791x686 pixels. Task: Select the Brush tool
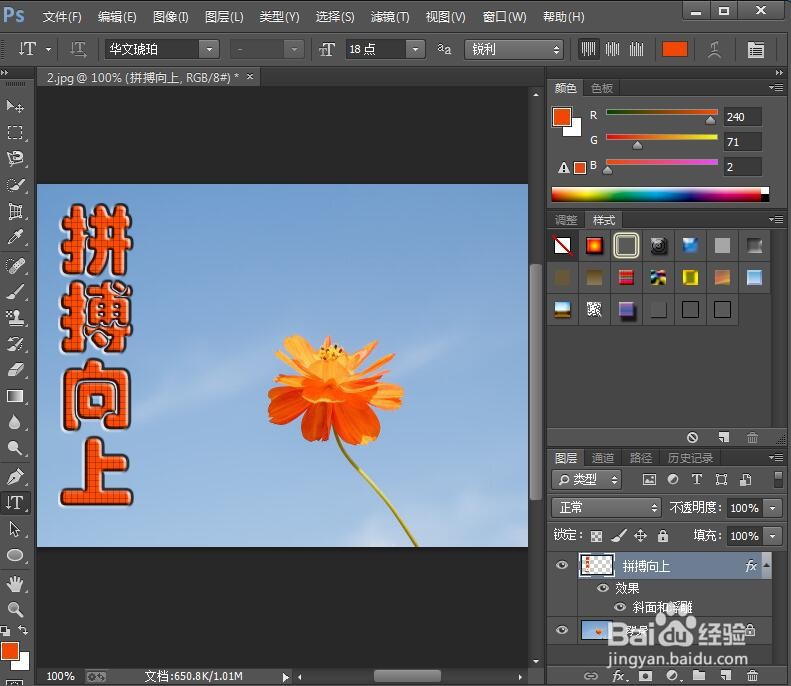[x=15, y=291]
